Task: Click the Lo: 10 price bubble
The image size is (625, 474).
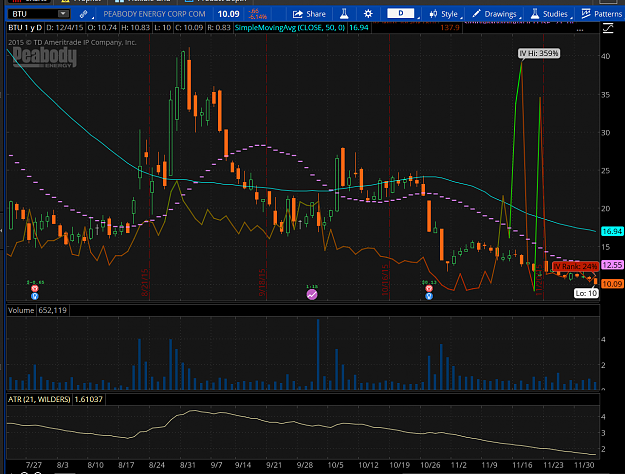Action: tap(586, 293)
